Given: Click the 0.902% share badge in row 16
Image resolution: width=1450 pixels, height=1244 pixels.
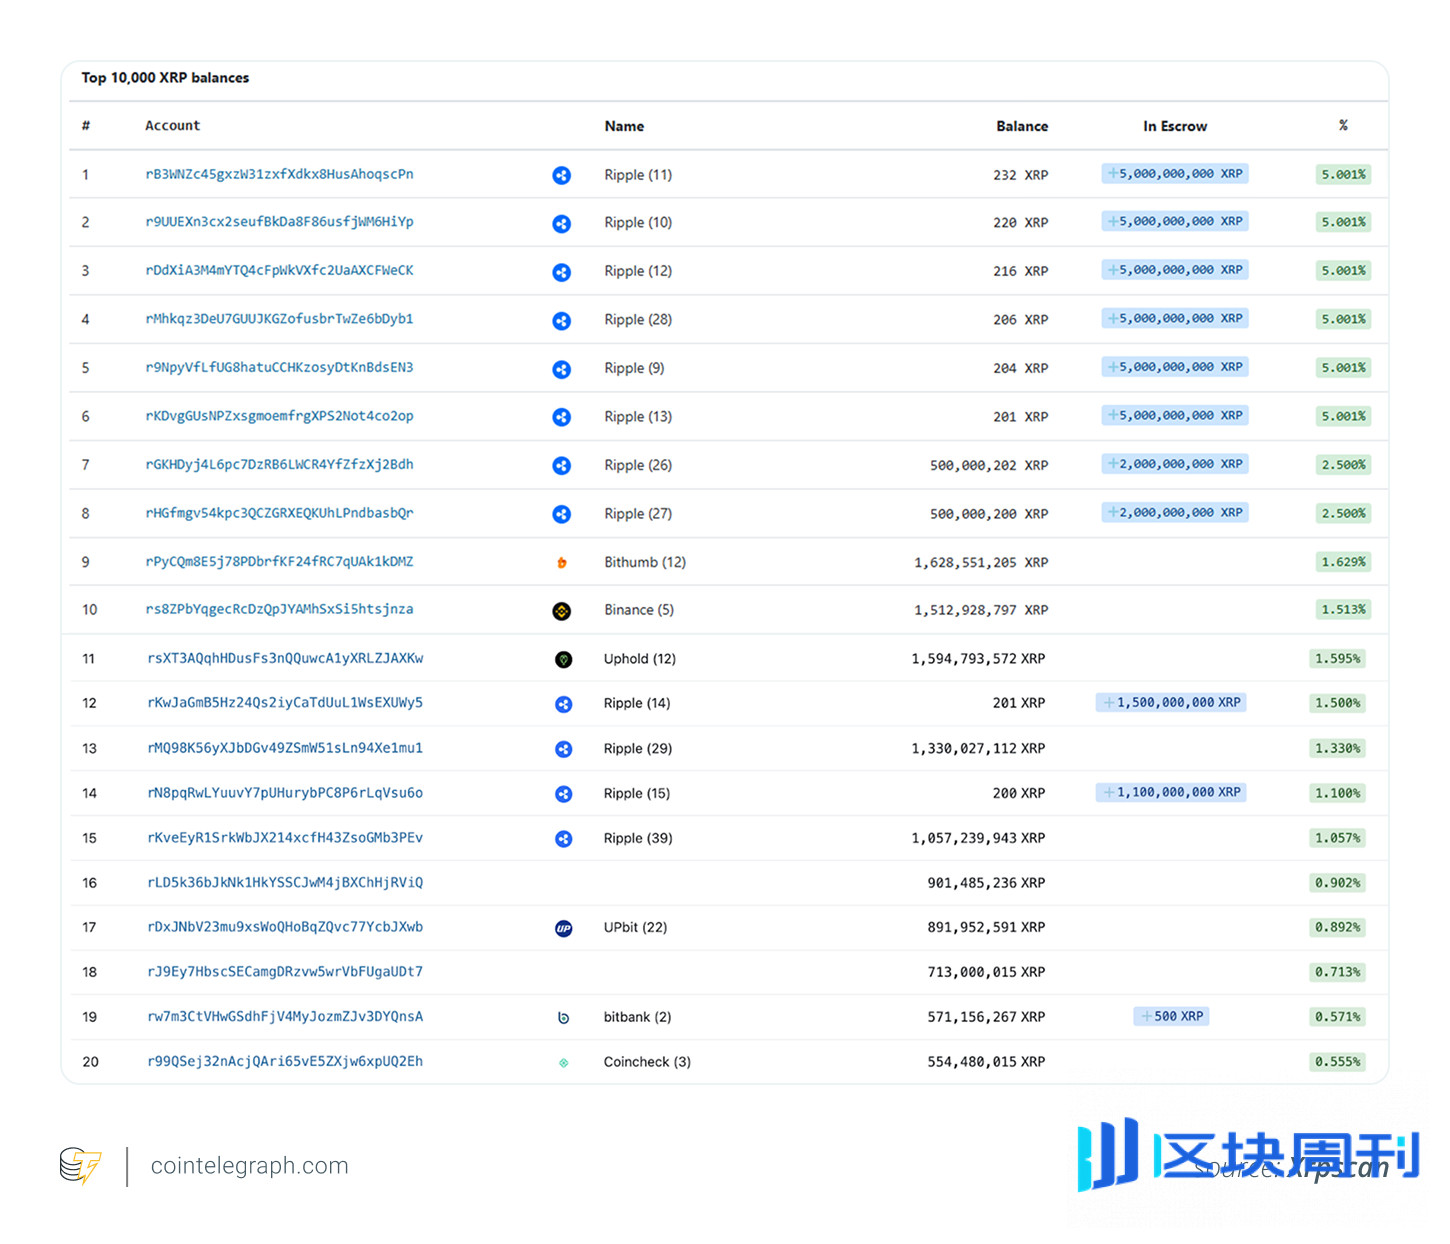Looking at the screenshot, I should click(x=1337, y=883).
